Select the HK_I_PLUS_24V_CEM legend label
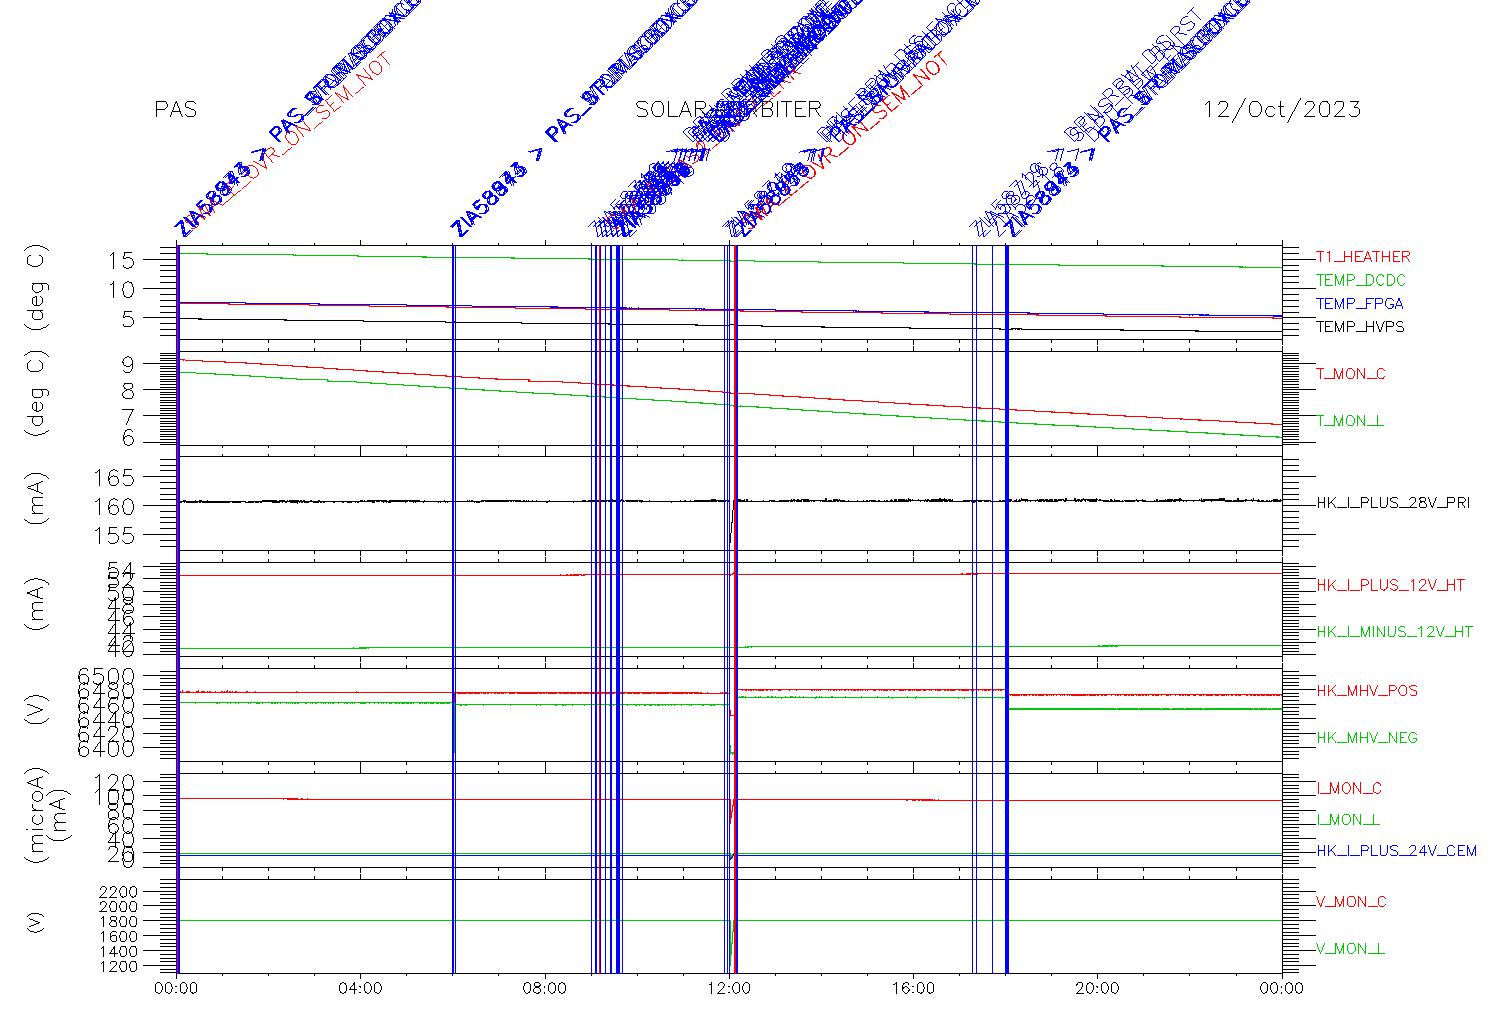This screenshot has height=1020, width=1512. [x=1397, y=851]
